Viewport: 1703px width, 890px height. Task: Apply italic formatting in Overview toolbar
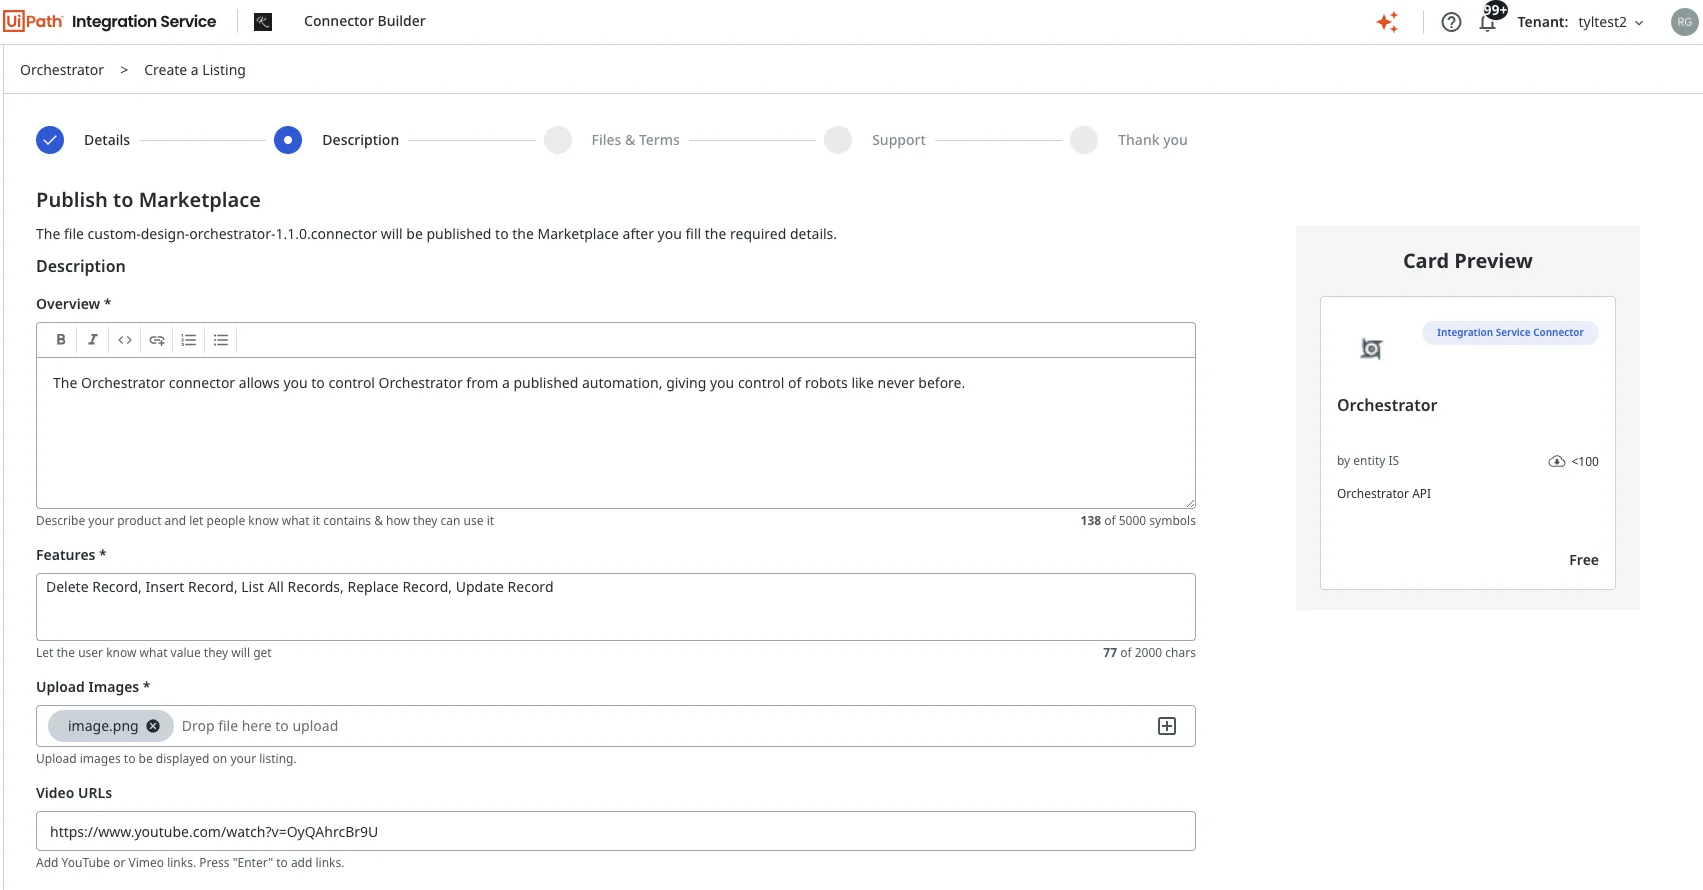(93, 340)
